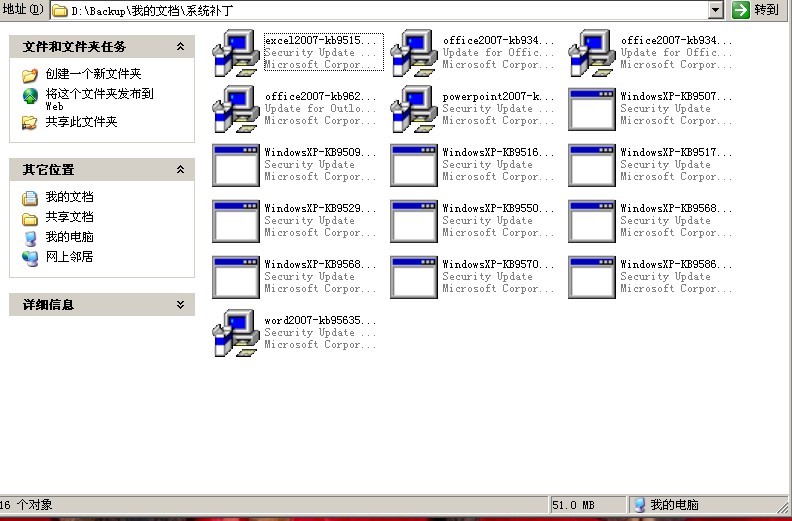The width and height of the screenshot is (792, 521).
Task: Click the 转到 button label
Action: pos(766,10)
